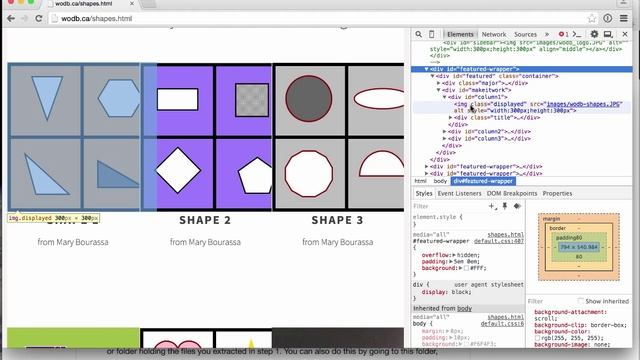
Task: Reload the wodb.ca page
Action: pos(39,18)
